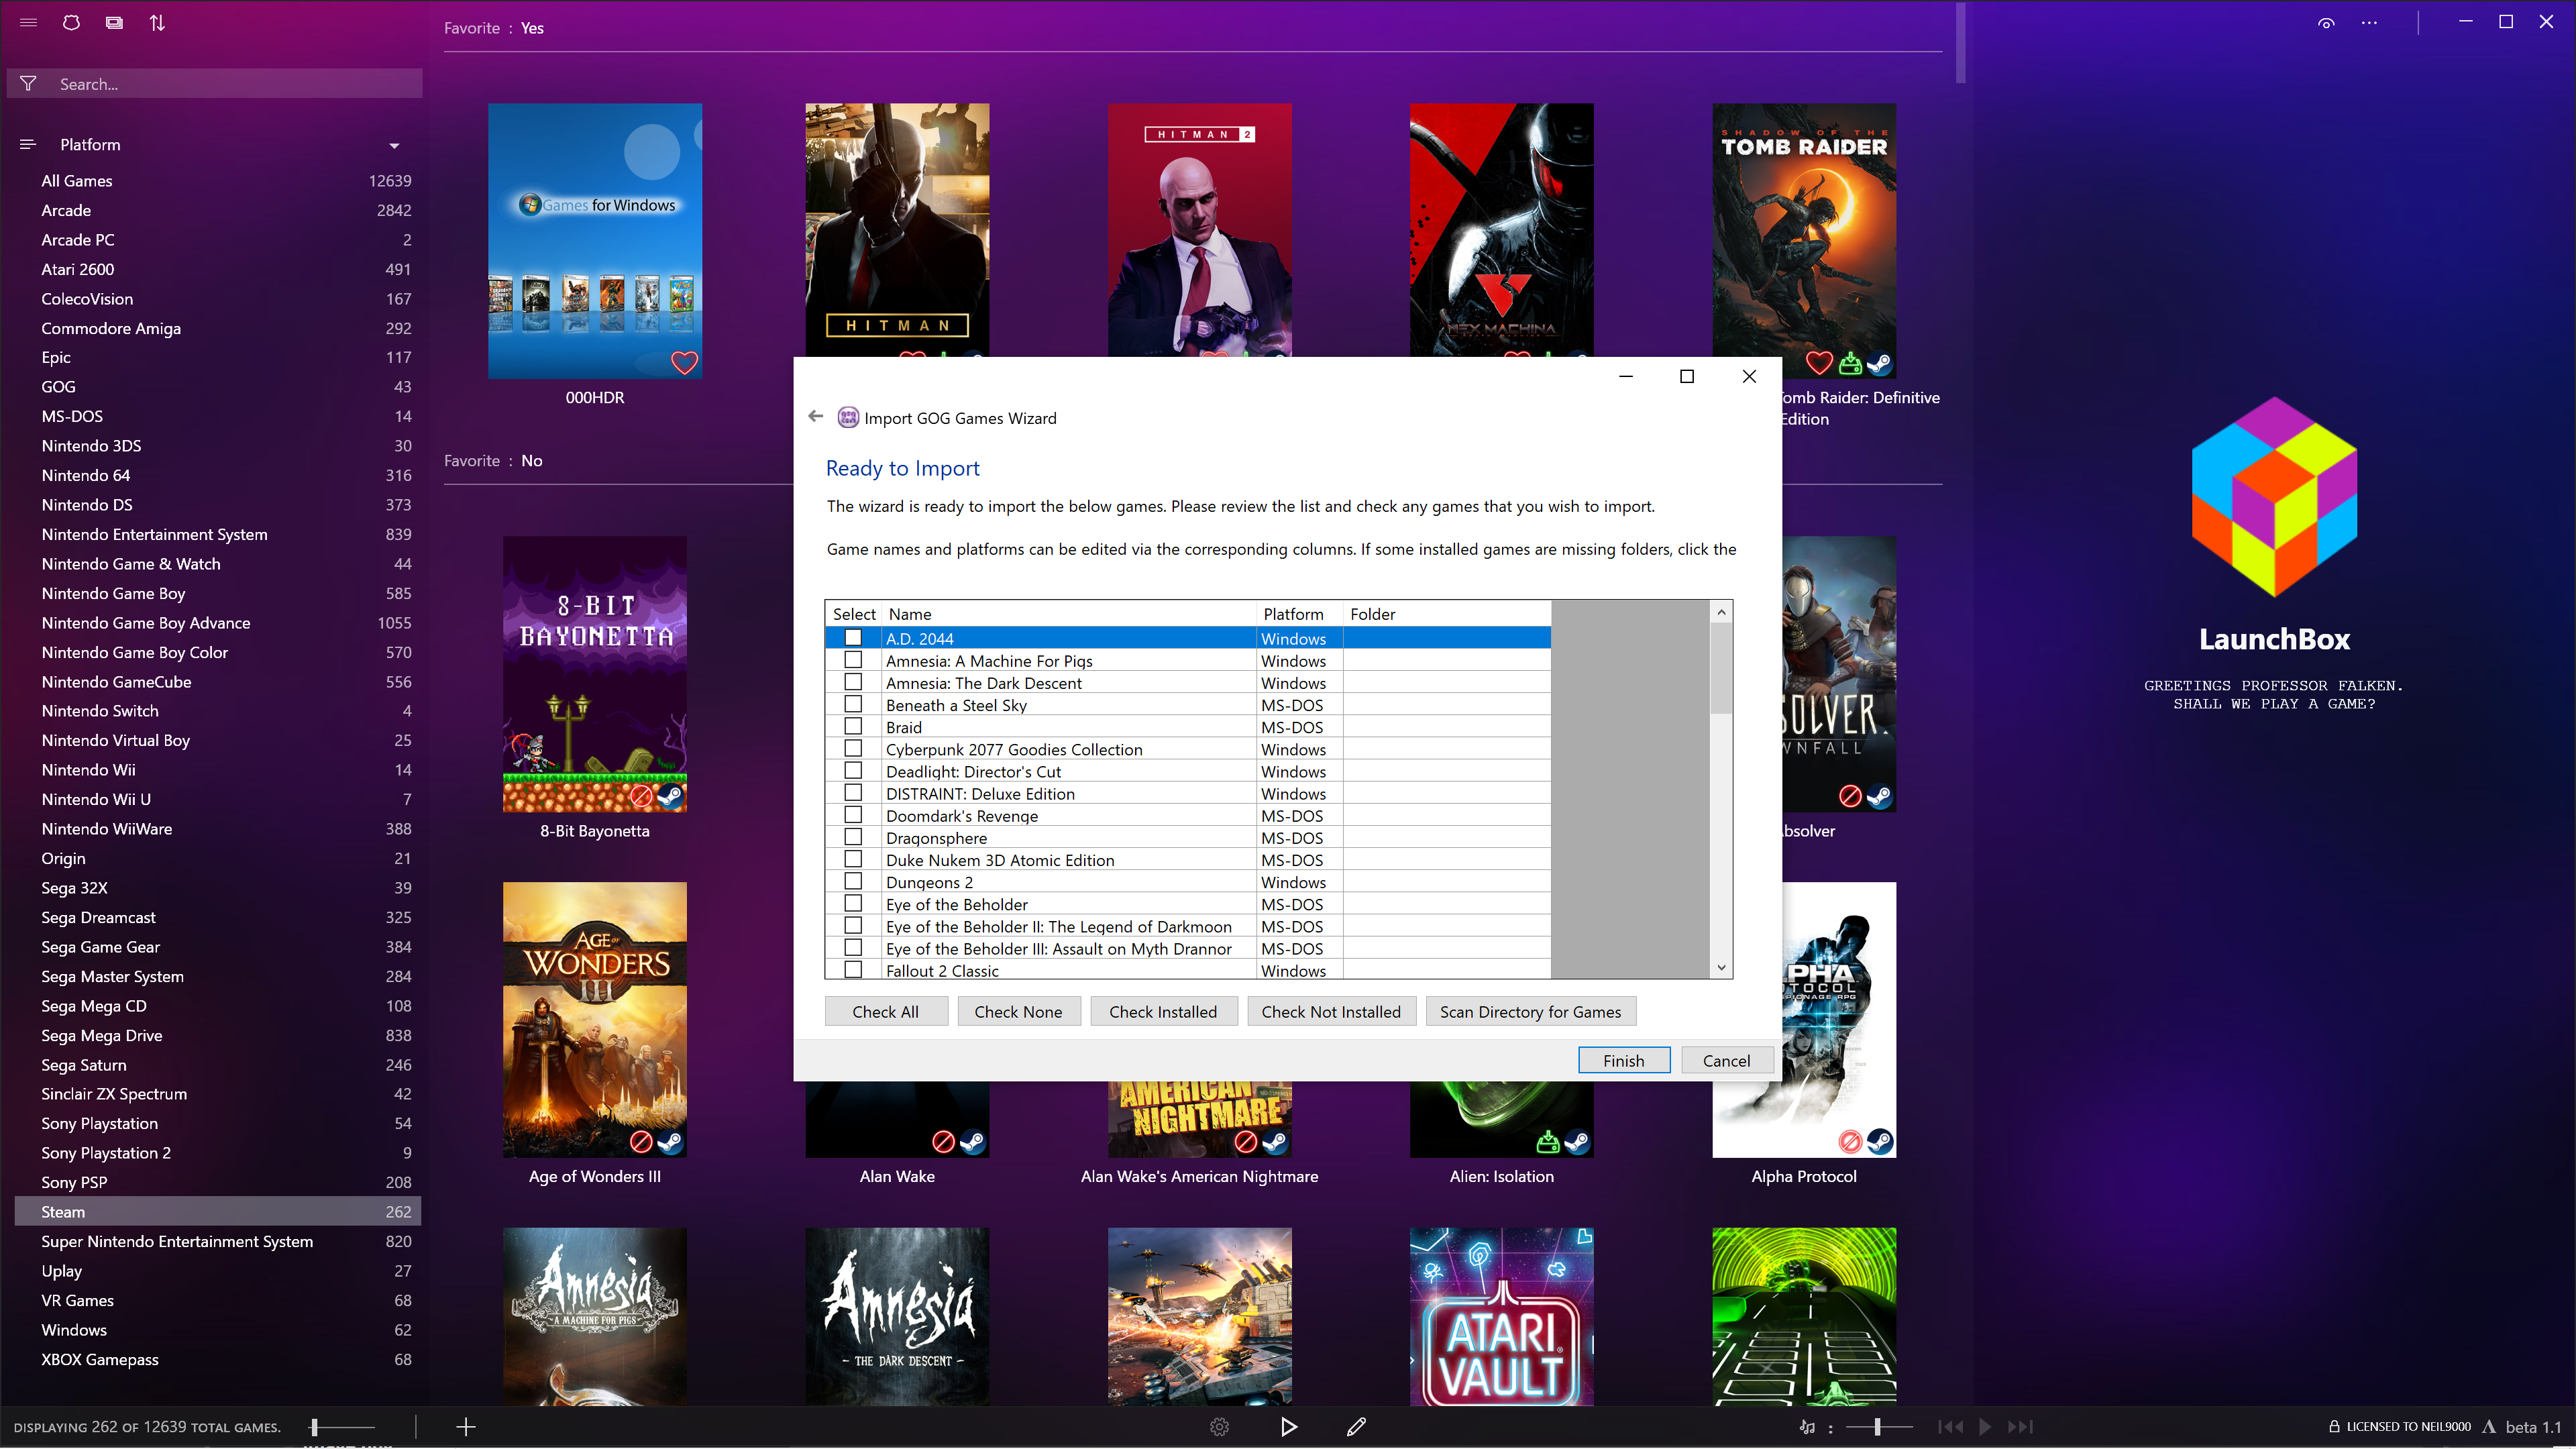Click the scroll-up arrow of the games list

pyautogui.click(x=1721, y=612)
